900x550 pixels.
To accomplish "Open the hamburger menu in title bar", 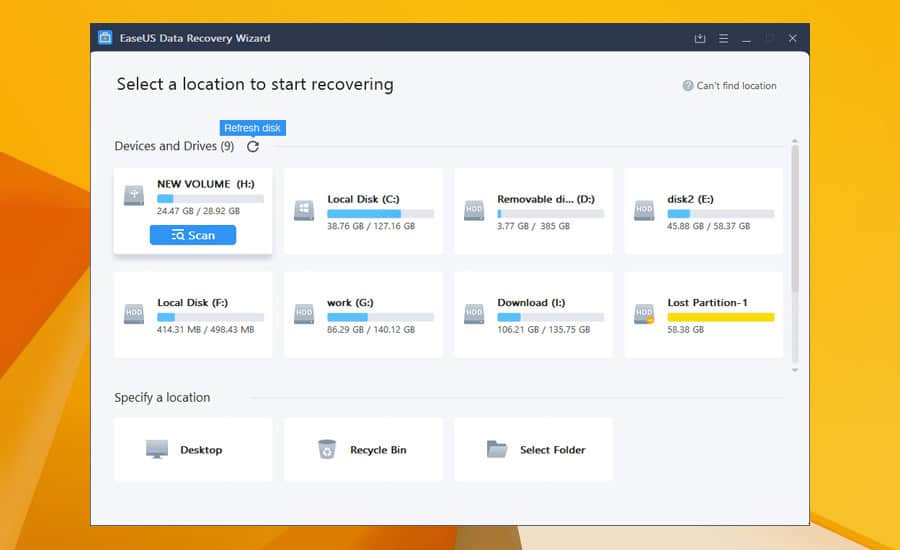I will (723, 38).
